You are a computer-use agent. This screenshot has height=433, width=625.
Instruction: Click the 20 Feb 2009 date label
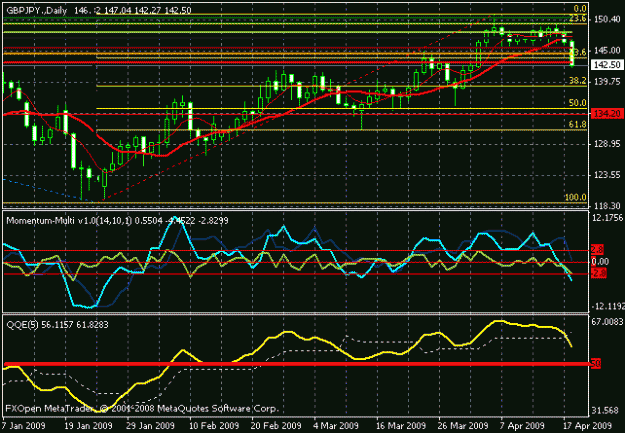277,426
